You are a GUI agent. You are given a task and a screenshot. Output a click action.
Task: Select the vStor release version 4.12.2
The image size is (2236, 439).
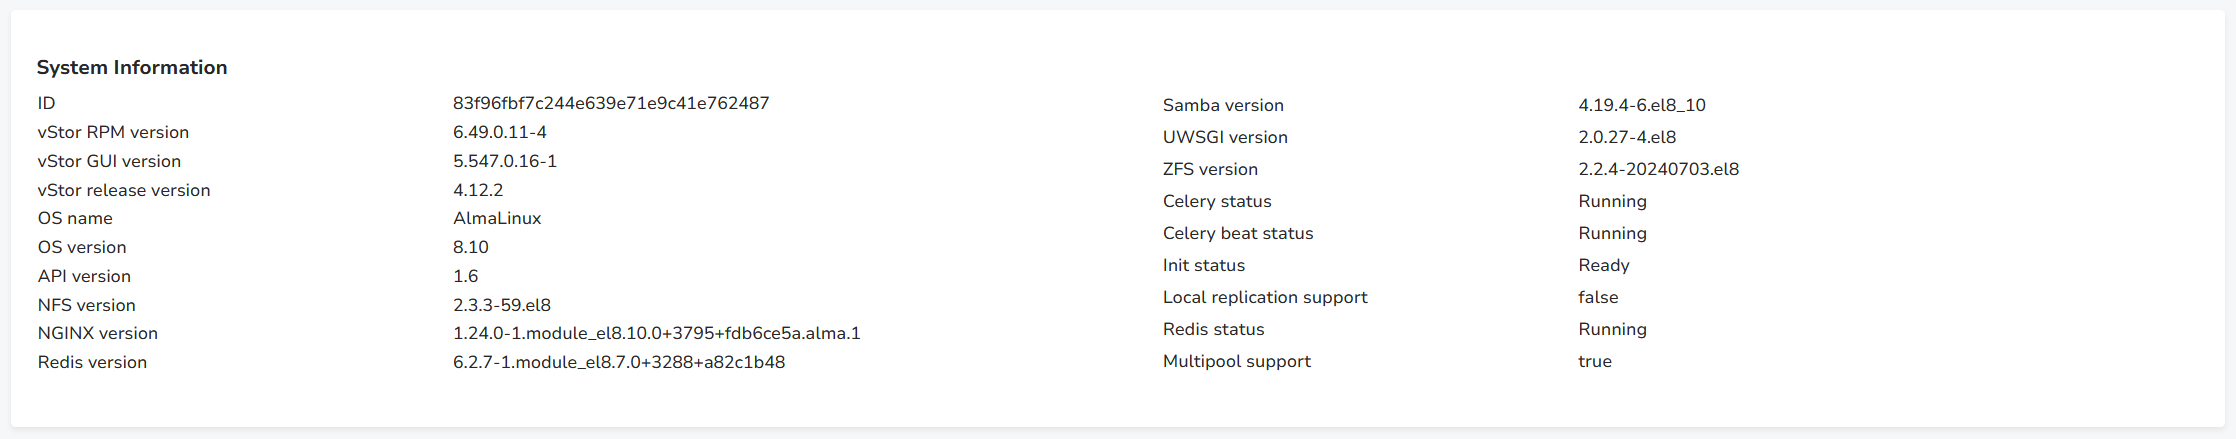pos(478,190)
